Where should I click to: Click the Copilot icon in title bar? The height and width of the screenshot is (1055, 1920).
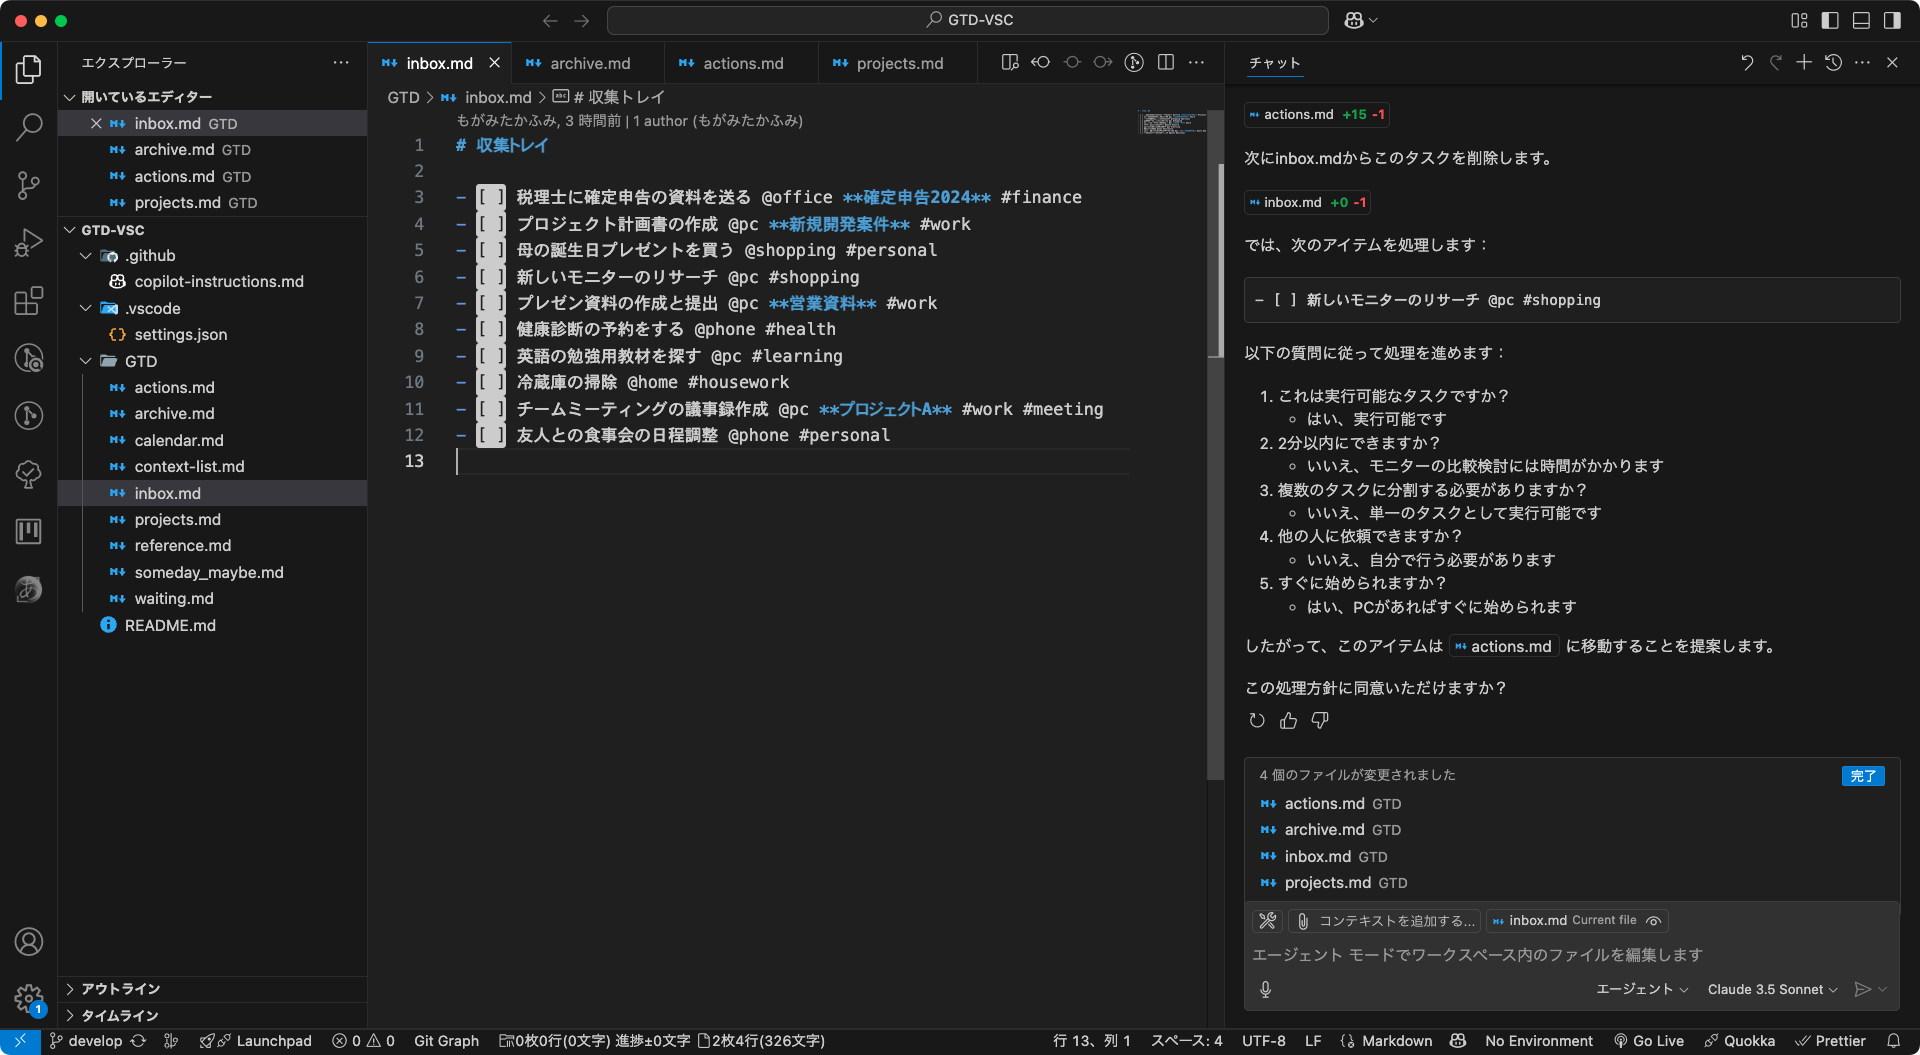pos(1354,20)
